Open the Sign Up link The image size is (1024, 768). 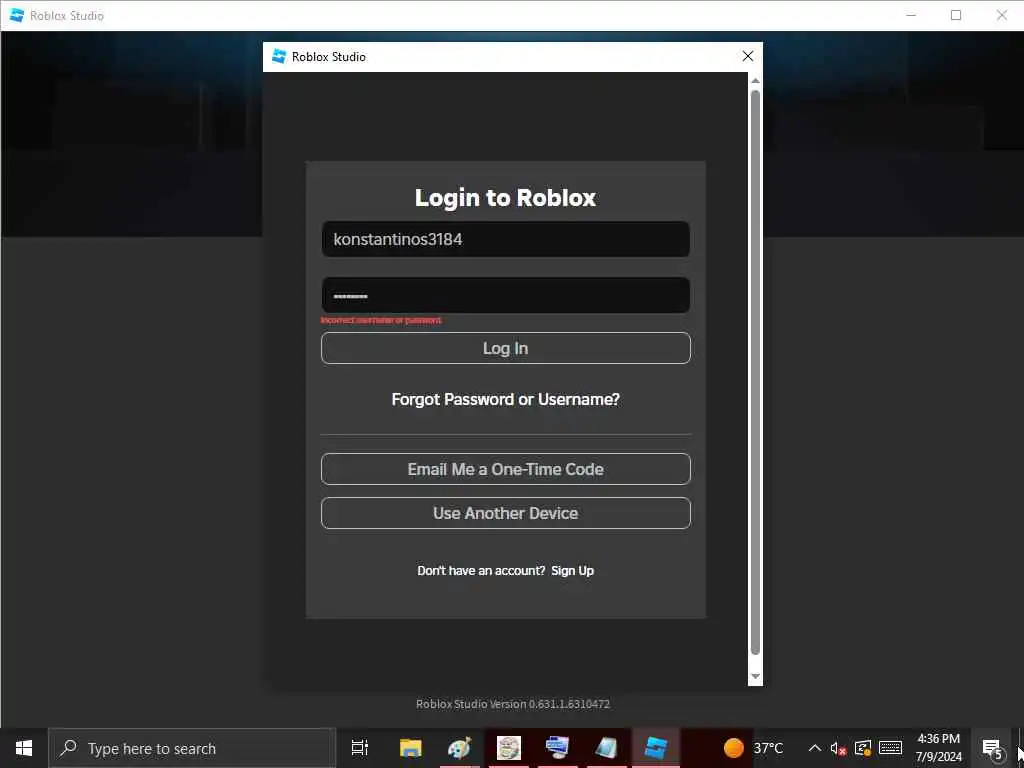point(572,571)
